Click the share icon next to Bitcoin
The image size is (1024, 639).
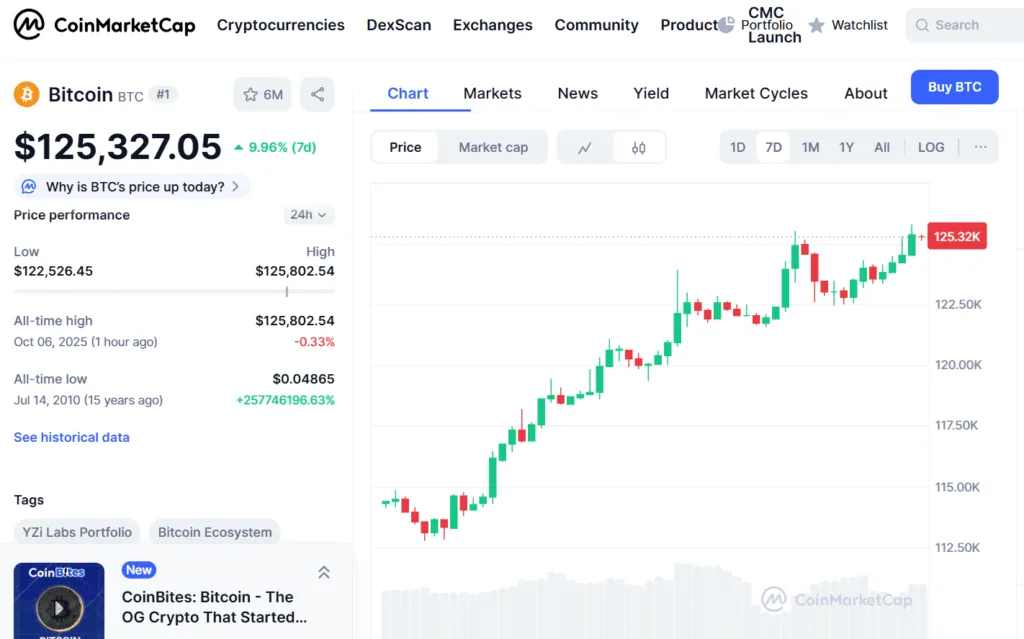(x=317, y=94)
